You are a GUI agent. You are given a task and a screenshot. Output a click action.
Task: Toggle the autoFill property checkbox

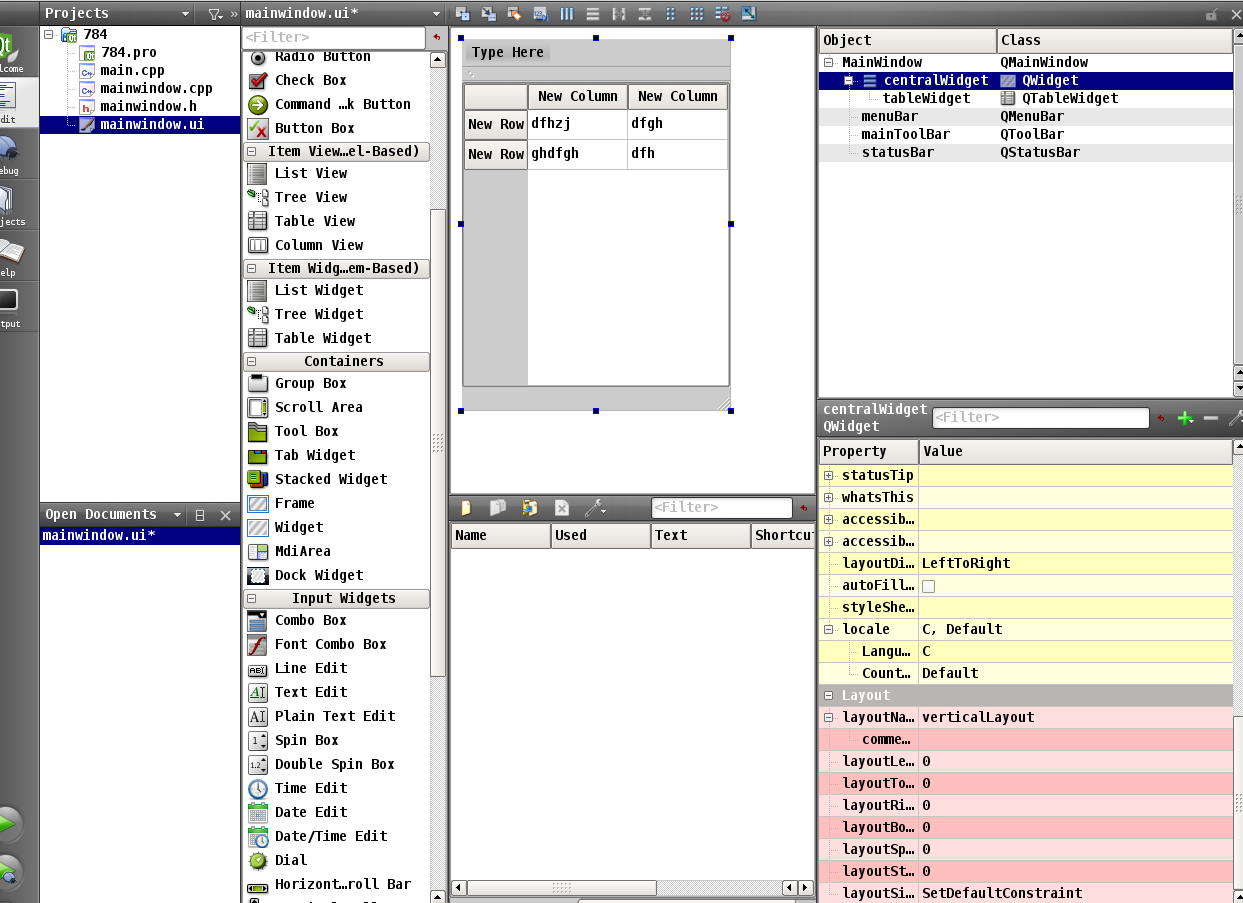[x=928, y=586]
